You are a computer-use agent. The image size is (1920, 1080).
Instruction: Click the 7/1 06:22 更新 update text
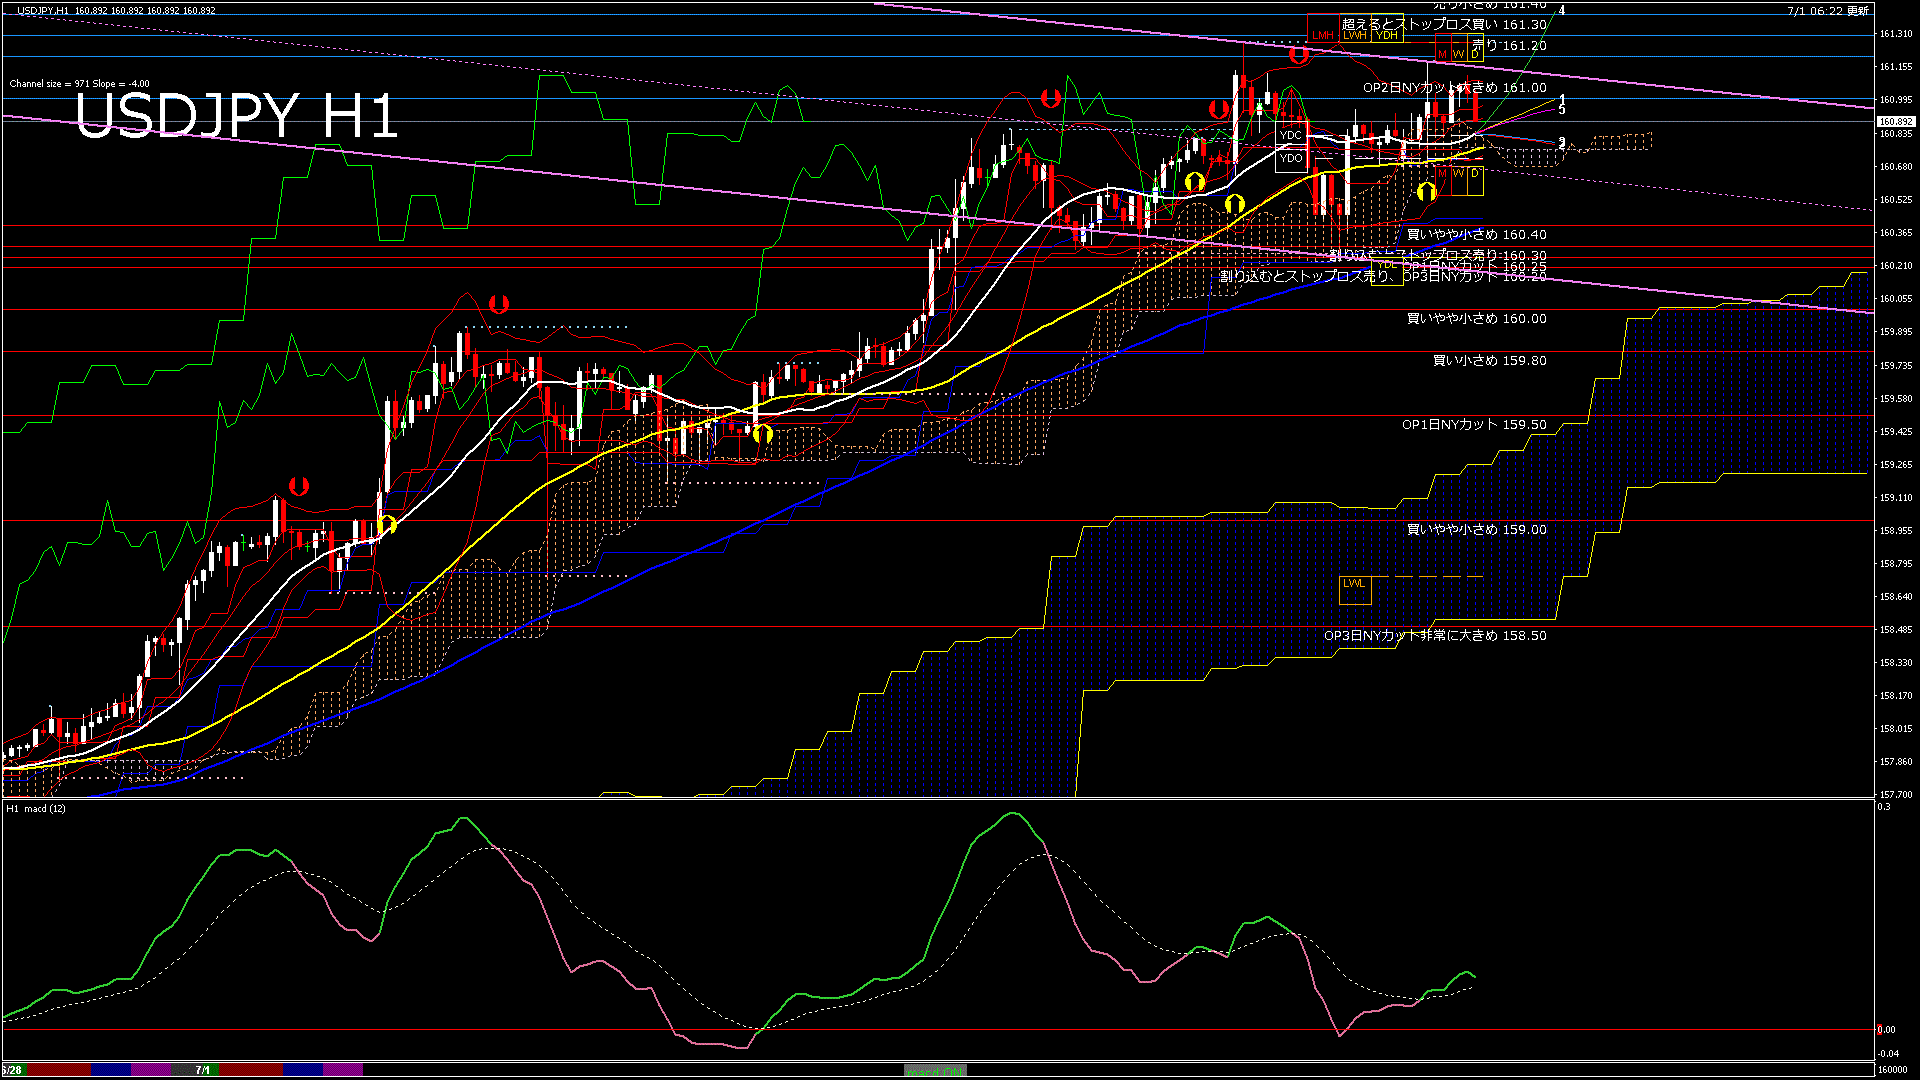(x=1827, y=10)
